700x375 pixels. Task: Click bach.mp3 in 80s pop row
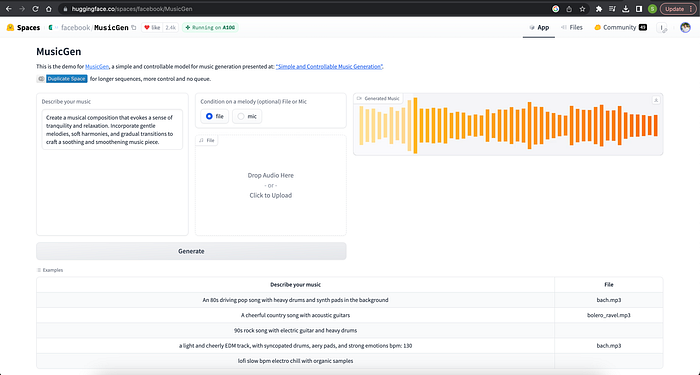pyautogui.click(x=608, y=300)
